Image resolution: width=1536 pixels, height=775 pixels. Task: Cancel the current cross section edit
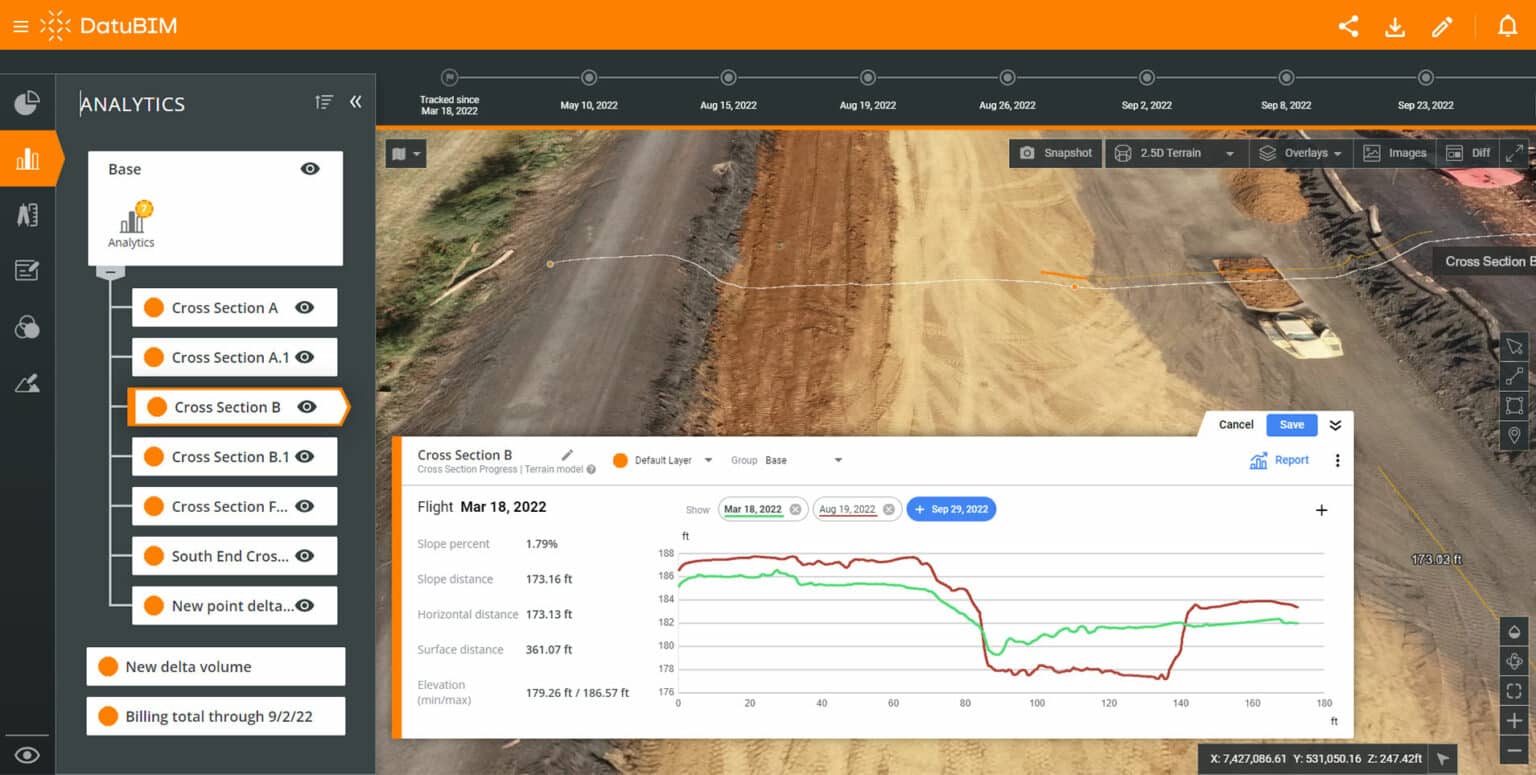point(1235,424)
